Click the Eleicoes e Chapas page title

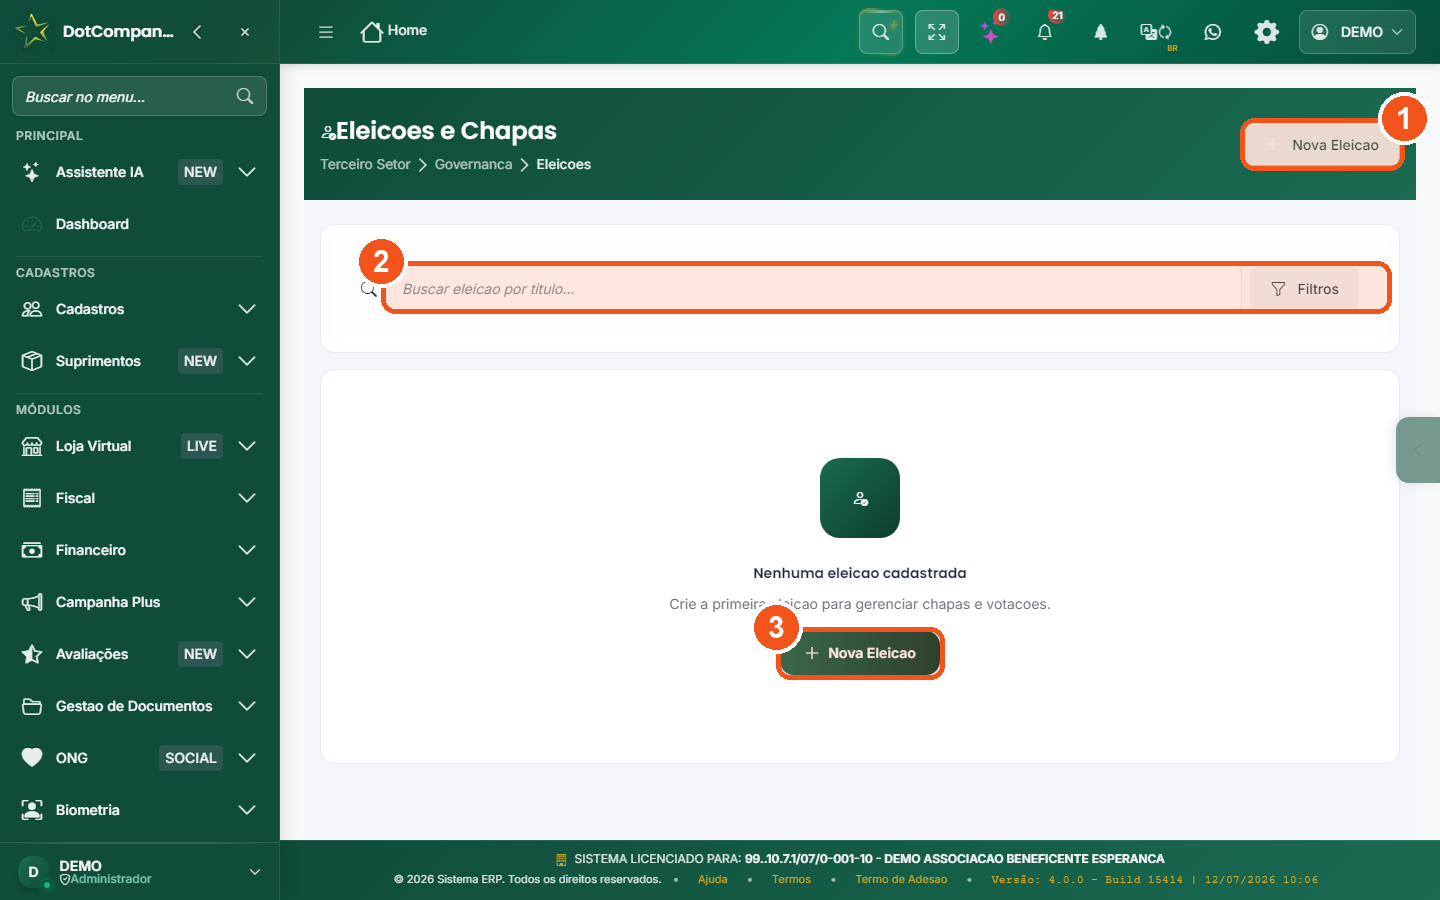point(446,131)
